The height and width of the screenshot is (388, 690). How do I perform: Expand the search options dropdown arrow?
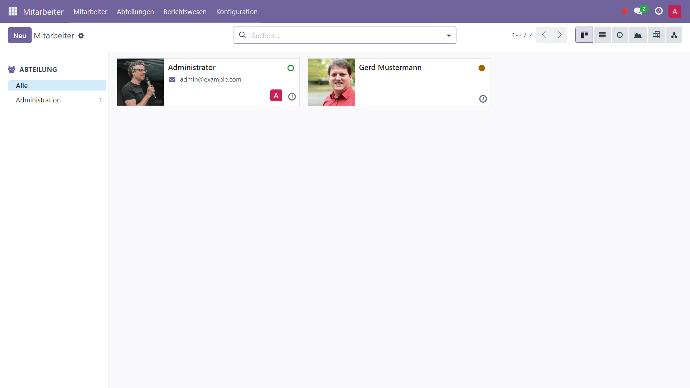click(448, 36)
